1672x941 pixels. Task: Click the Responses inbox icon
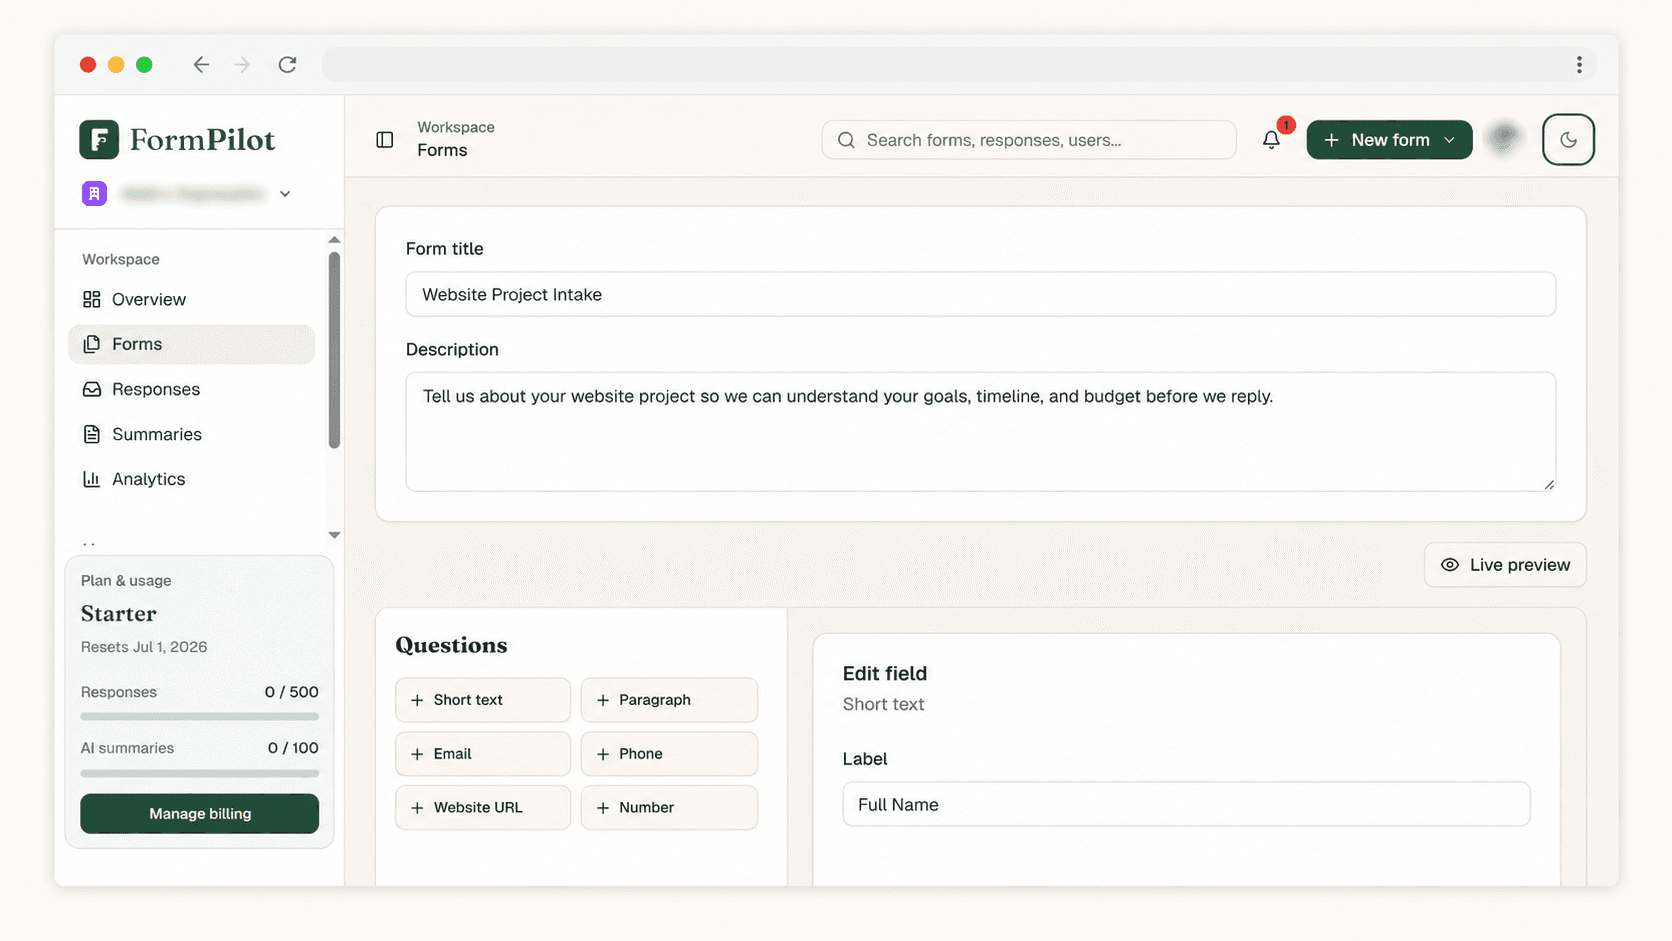(x=92, y=389)
